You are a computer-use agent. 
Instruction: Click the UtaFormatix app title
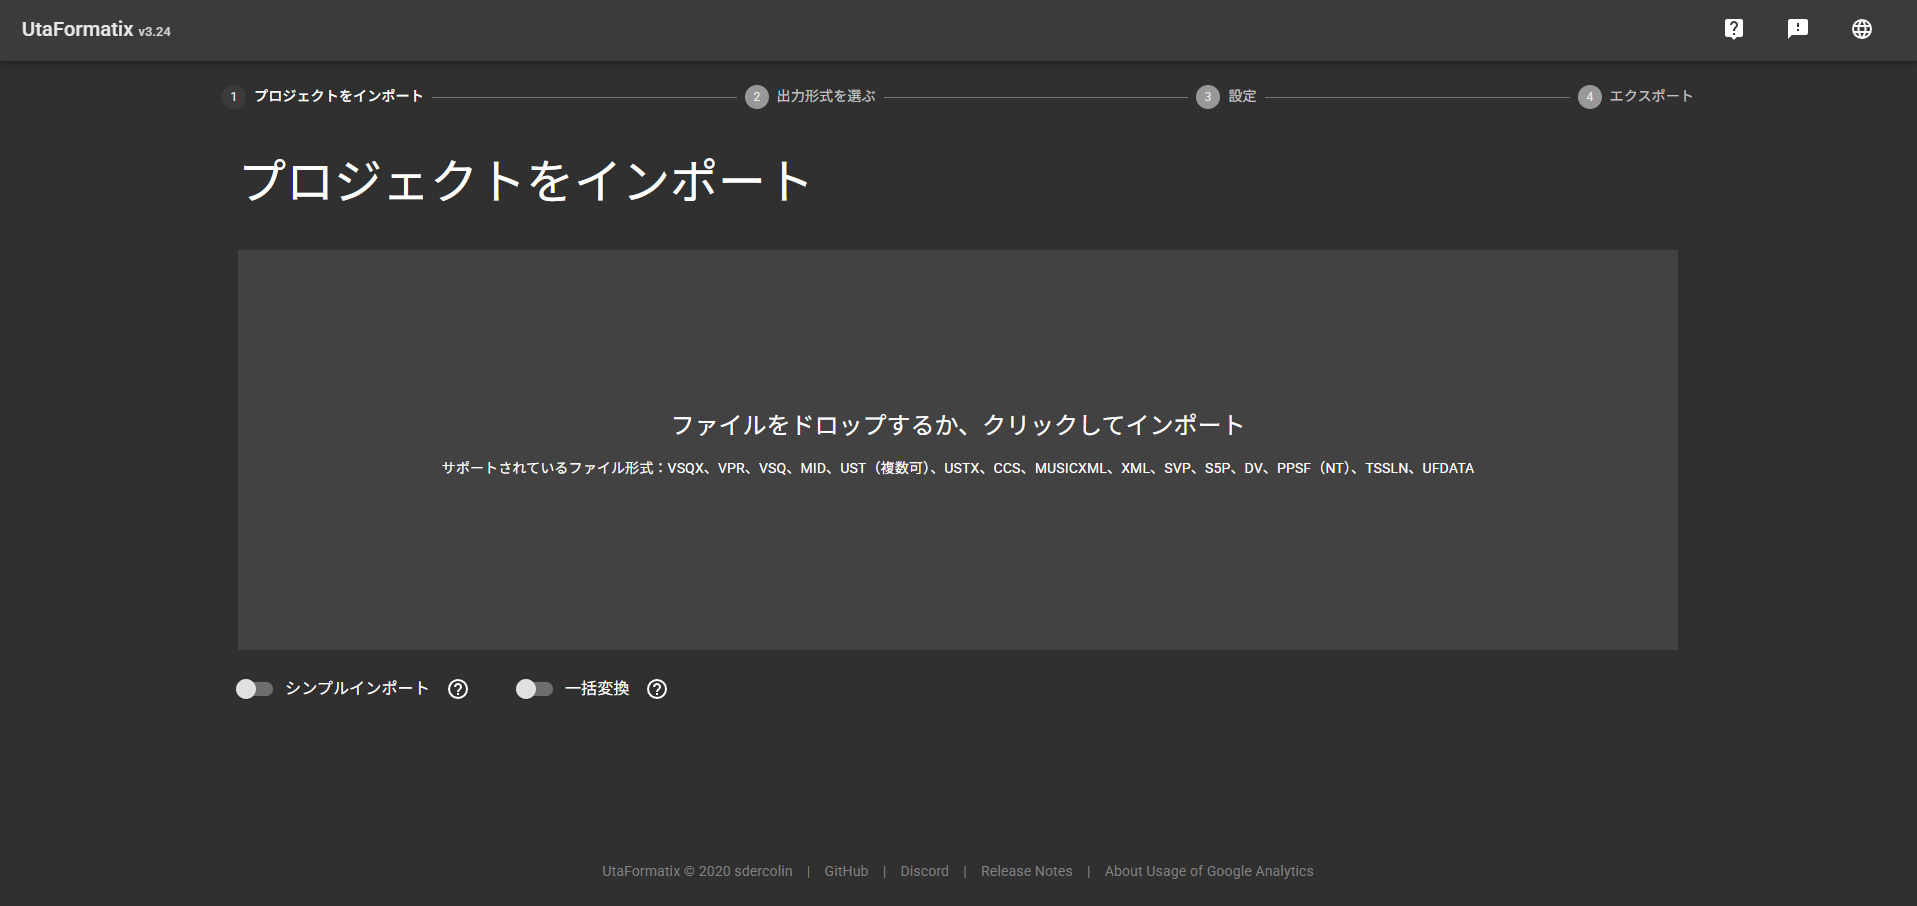click(x=78, y=30)
